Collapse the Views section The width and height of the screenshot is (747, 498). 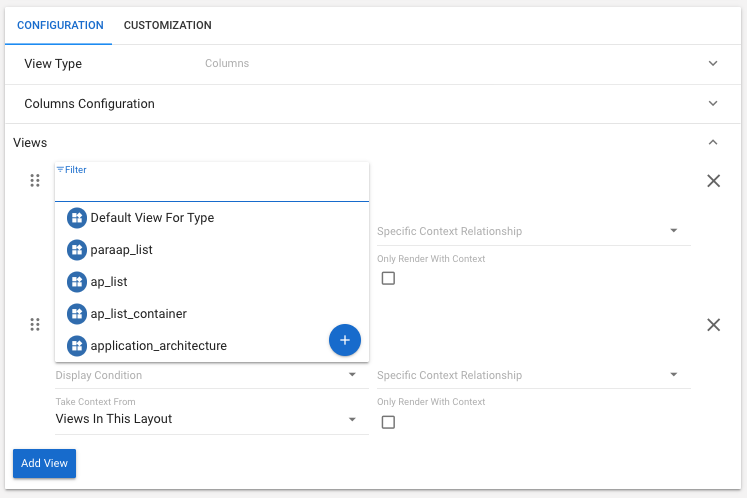tap(713, 143)
